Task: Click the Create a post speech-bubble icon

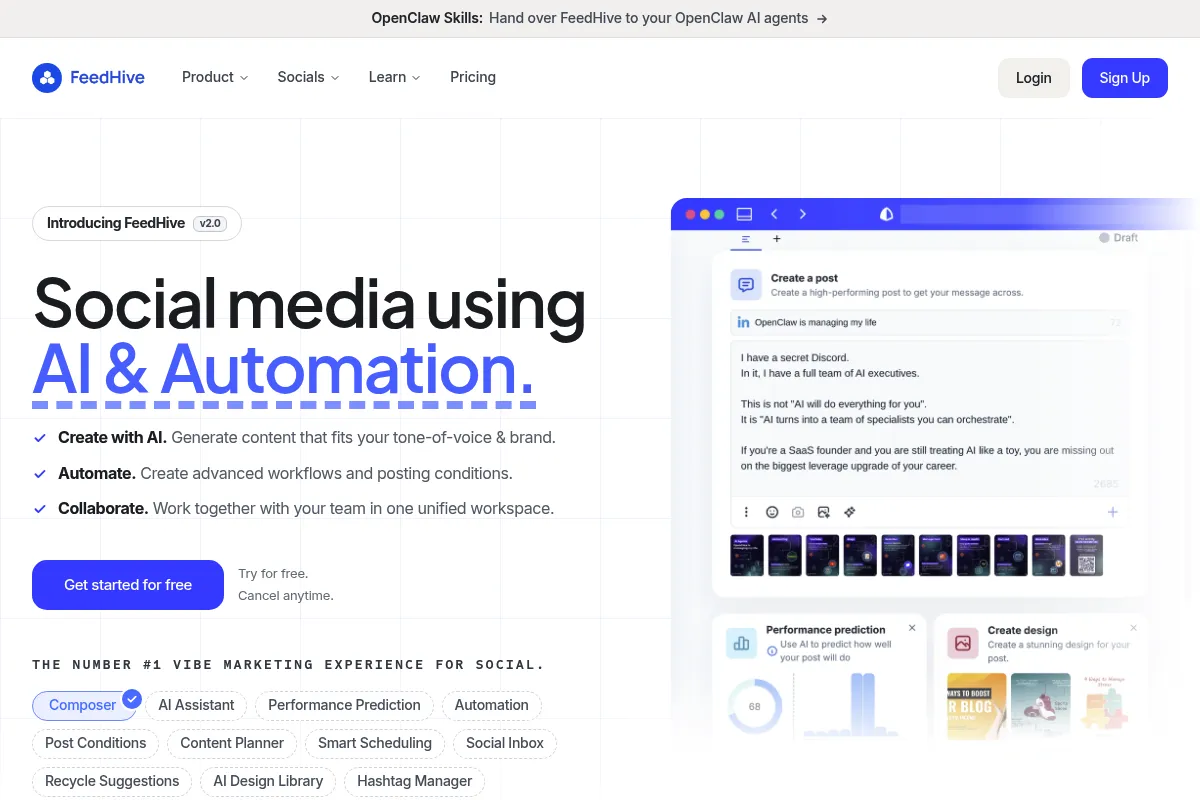Action: point(745,285)
